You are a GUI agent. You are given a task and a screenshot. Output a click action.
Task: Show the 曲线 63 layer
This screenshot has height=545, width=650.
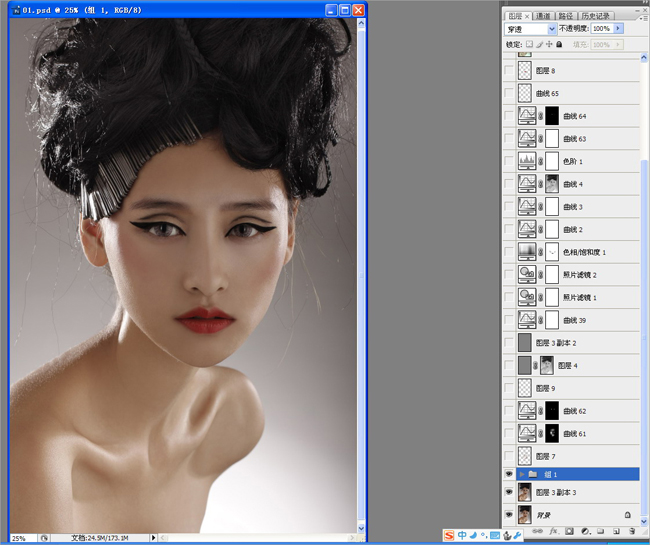click(x=509, y=138)
